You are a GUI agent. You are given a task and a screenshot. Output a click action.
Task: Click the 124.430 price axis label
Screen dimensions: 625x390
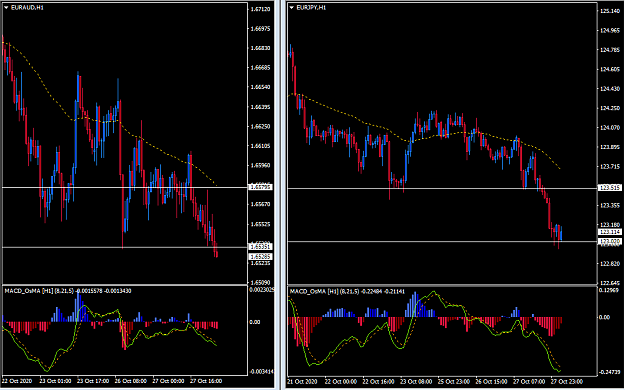tap(610, 89)
